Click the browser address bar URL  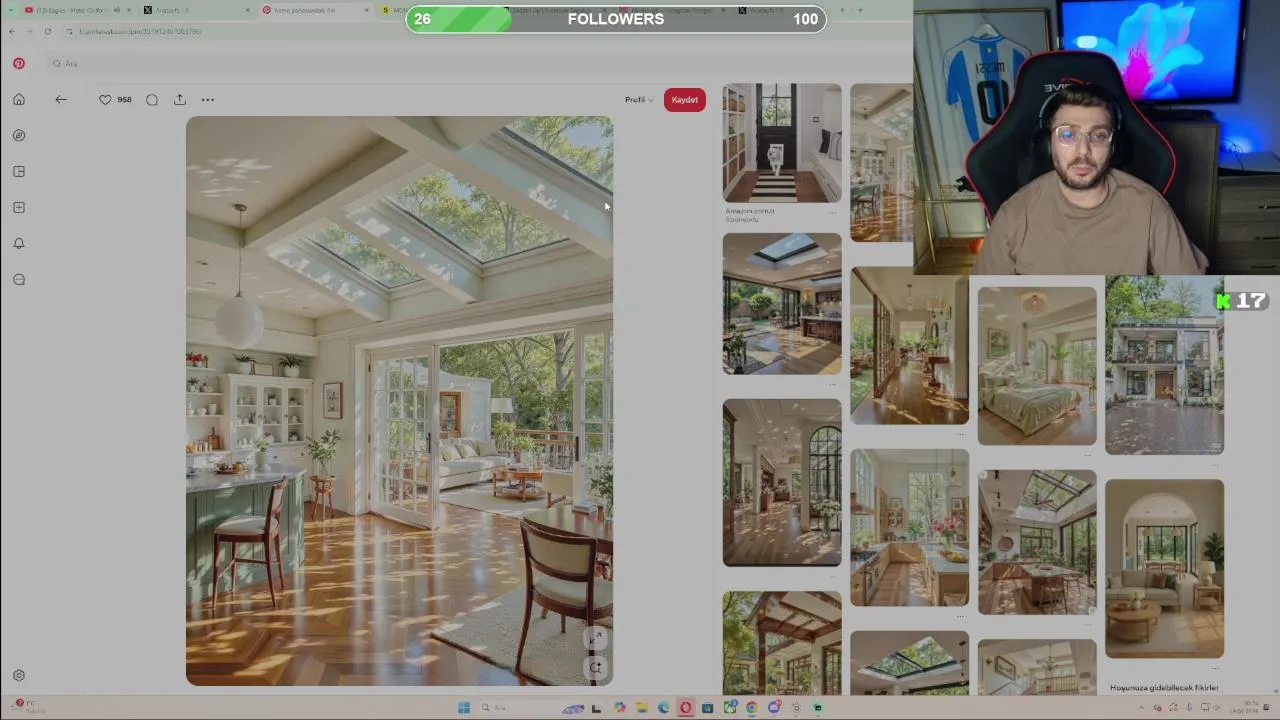point(140,31)
